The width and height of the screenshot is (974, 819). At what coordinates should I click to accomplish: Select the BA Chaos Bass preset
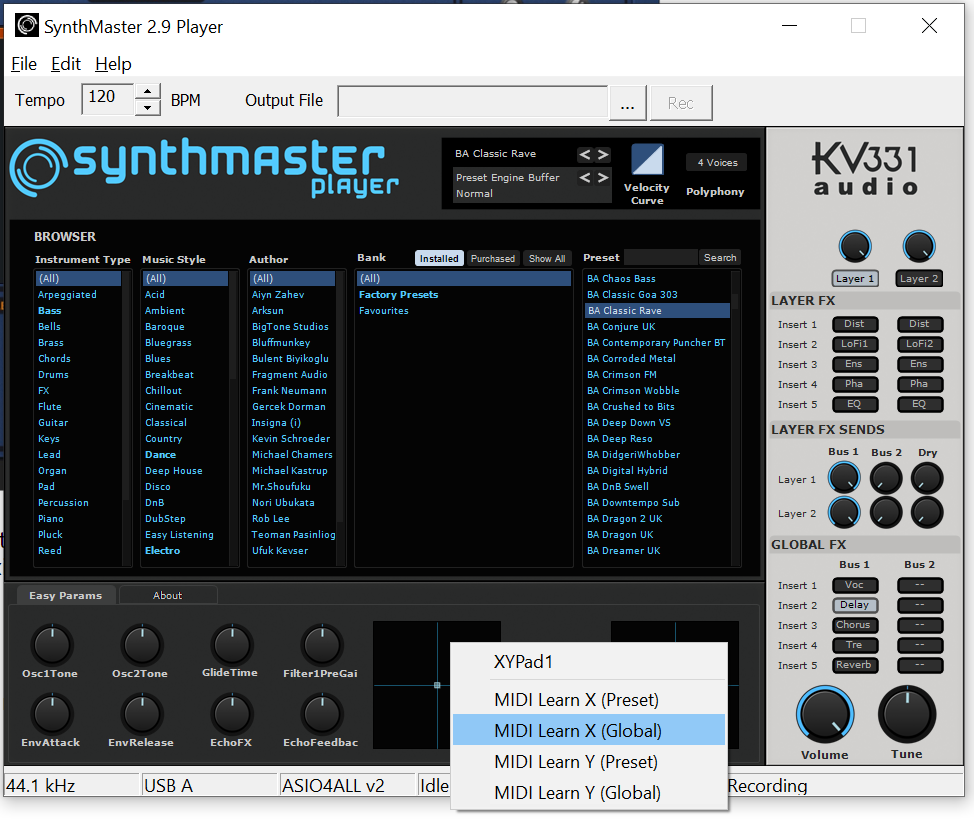click(620, 278)
